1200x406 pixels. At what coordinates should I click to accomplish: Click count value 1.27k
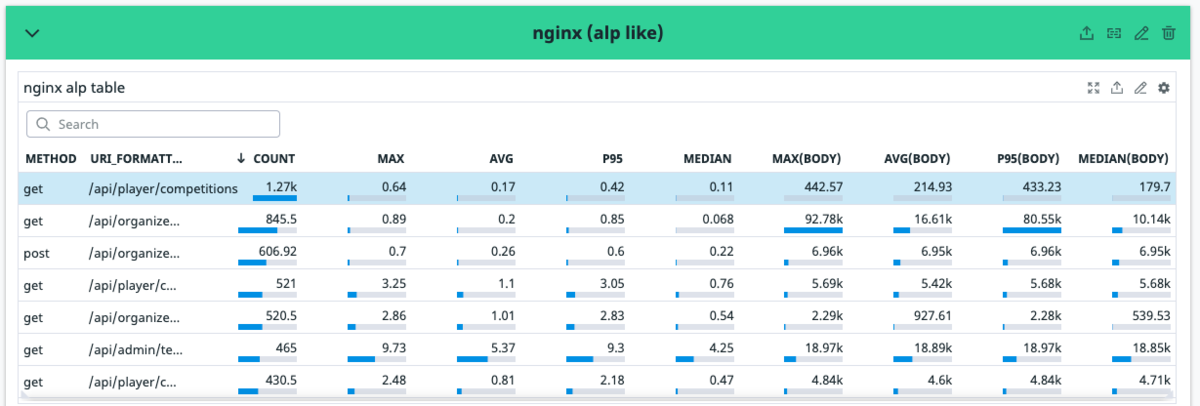pyautogui.click(x=280, y=186)
